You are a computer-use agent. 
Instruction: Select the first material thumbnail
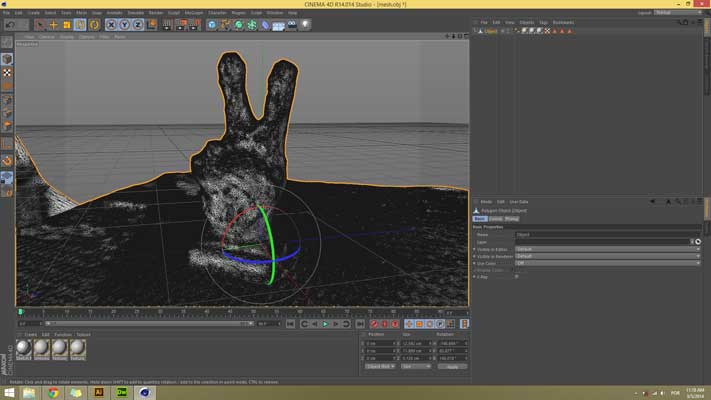pos(25,347)
